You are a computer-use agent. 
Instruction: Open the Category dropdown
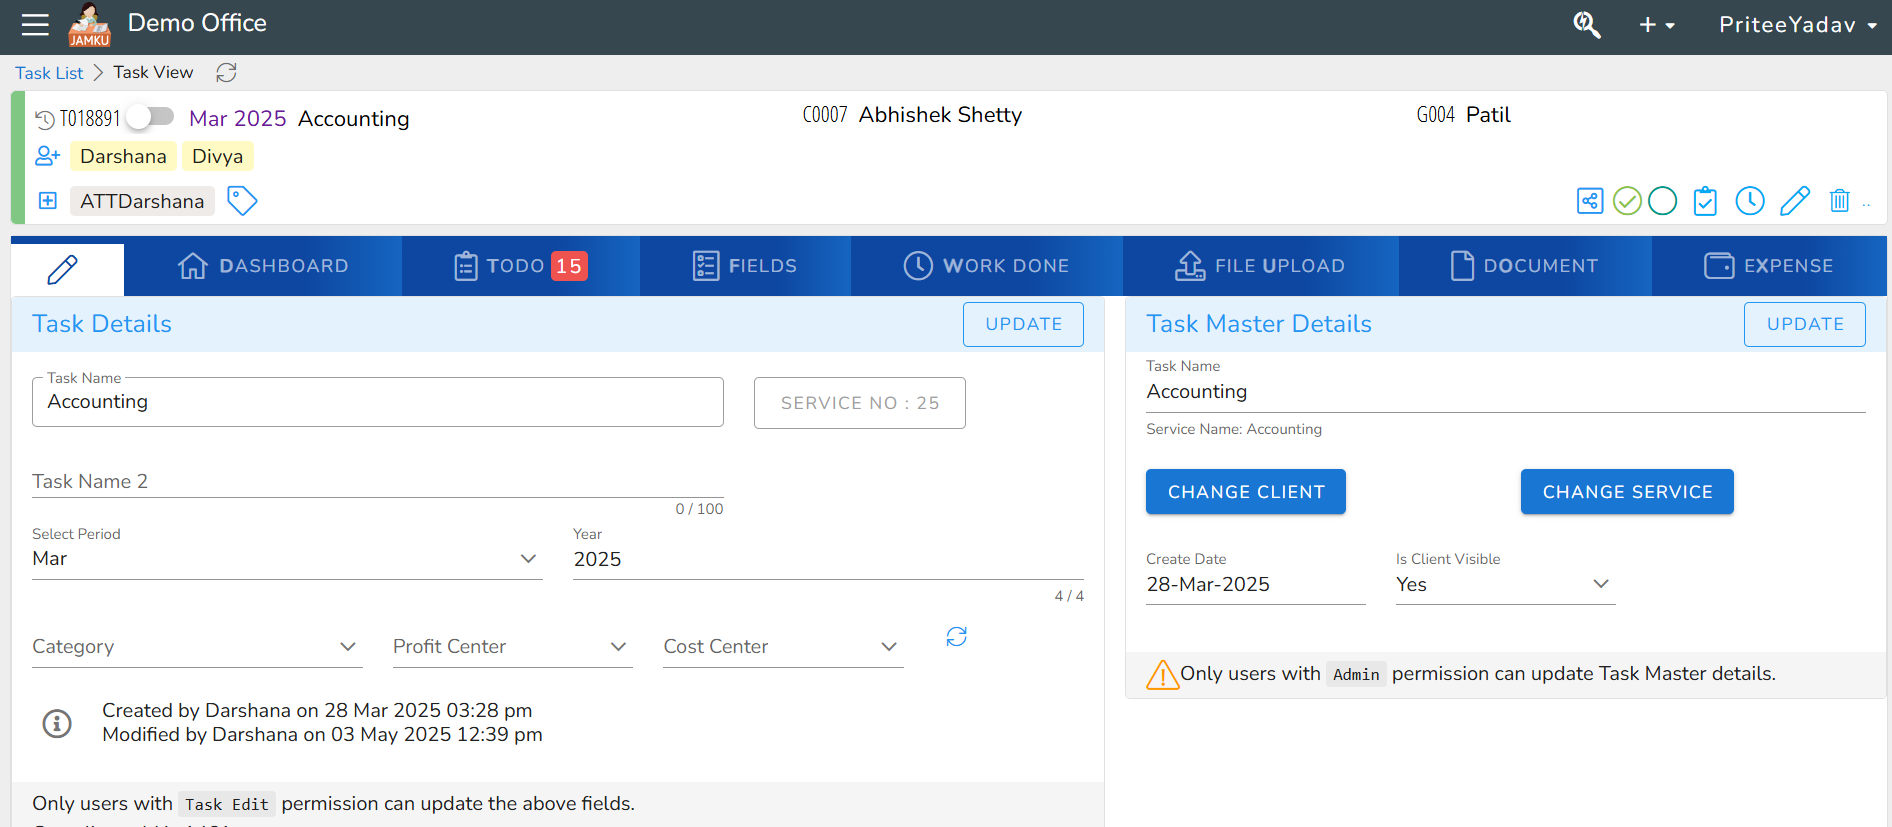click(196, 647)
